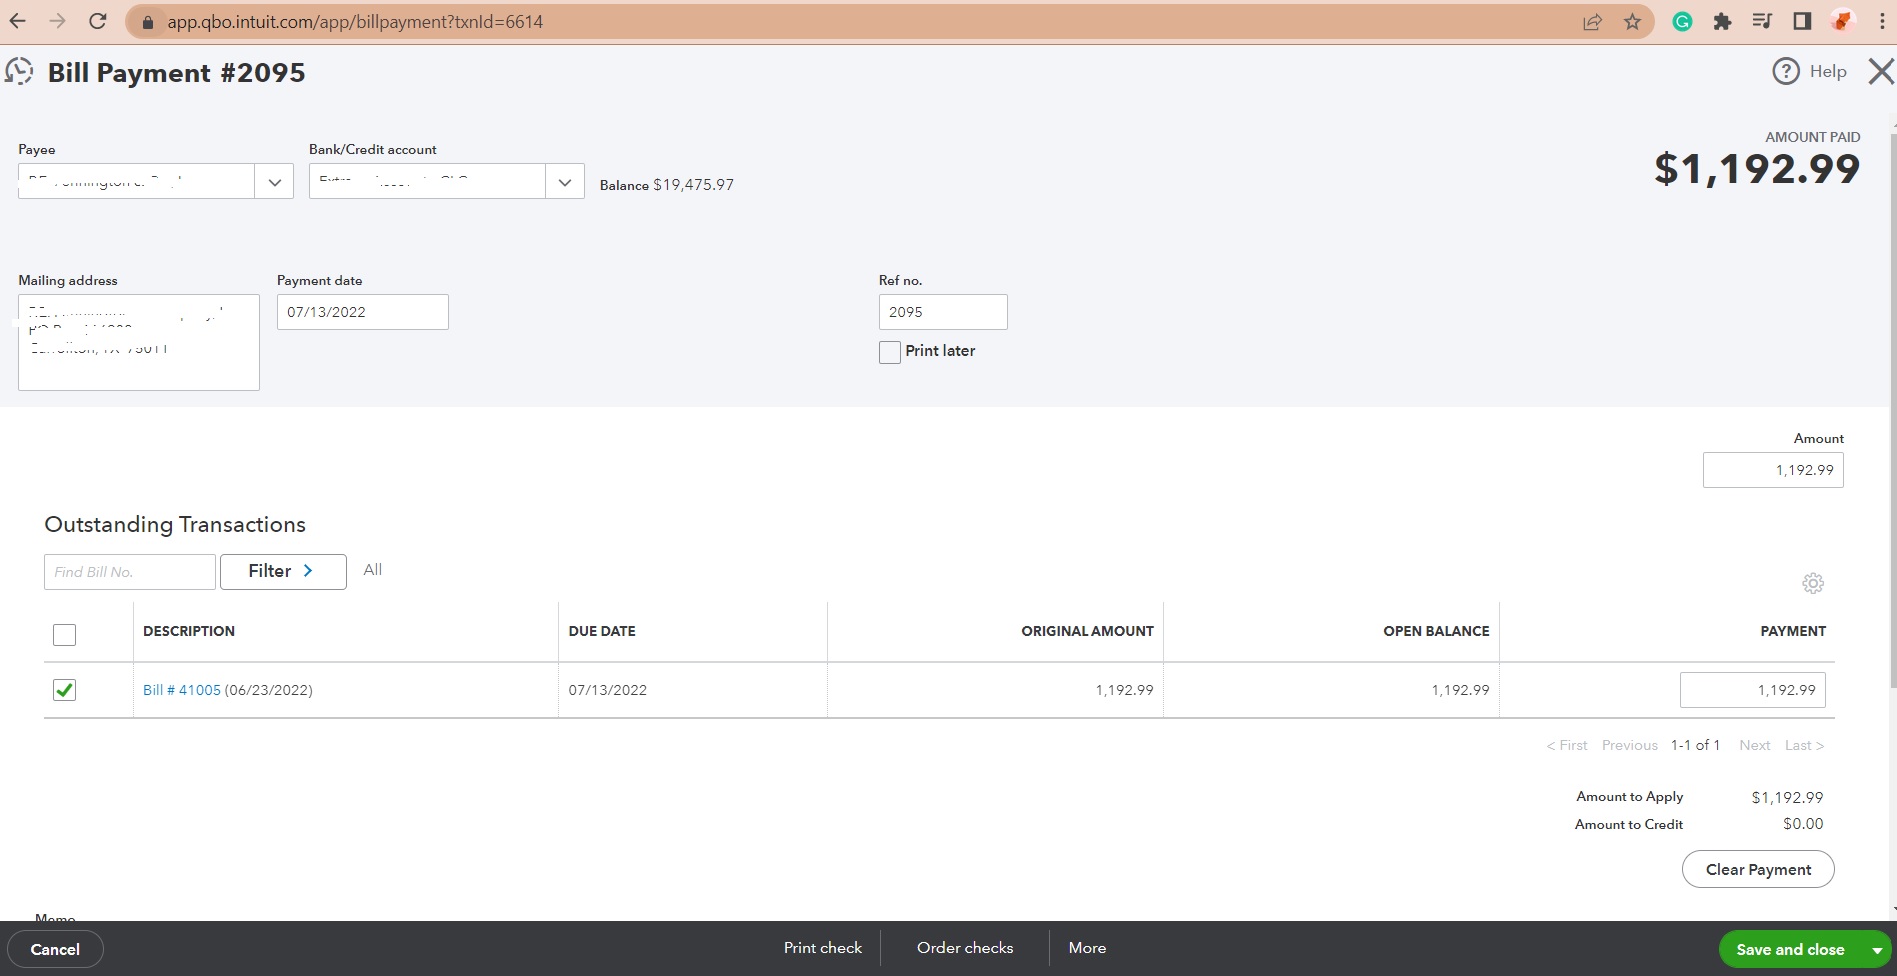Toggle the select-all checkbox in table header
Screen dimensions: 1897x976
coord(65,635)
